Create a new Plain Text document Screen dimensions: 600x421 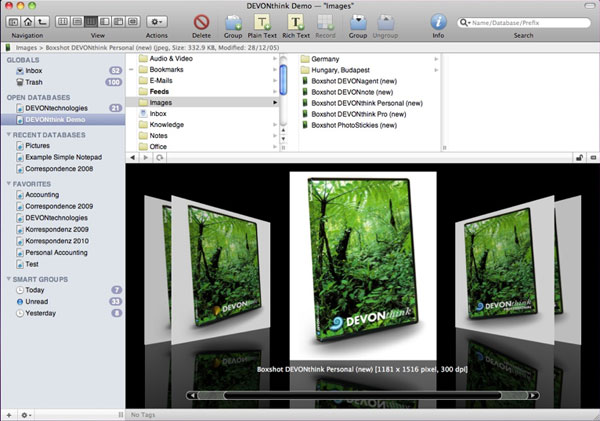coord(261,21)
